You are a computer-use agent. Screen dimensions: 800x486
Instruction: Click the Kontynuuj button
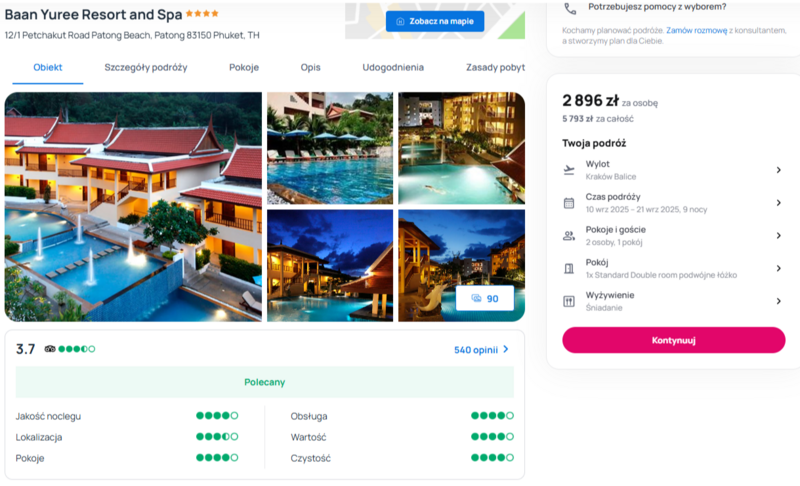point(673,340)
